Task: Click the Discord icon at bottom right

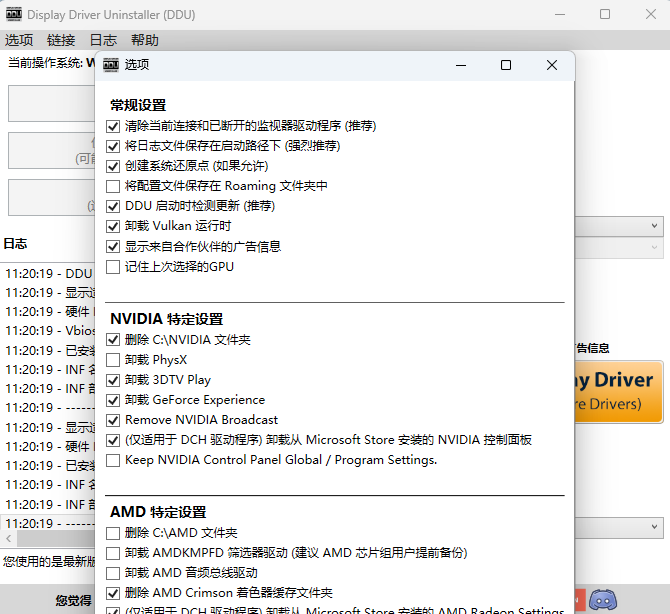Action: [603, 600]
